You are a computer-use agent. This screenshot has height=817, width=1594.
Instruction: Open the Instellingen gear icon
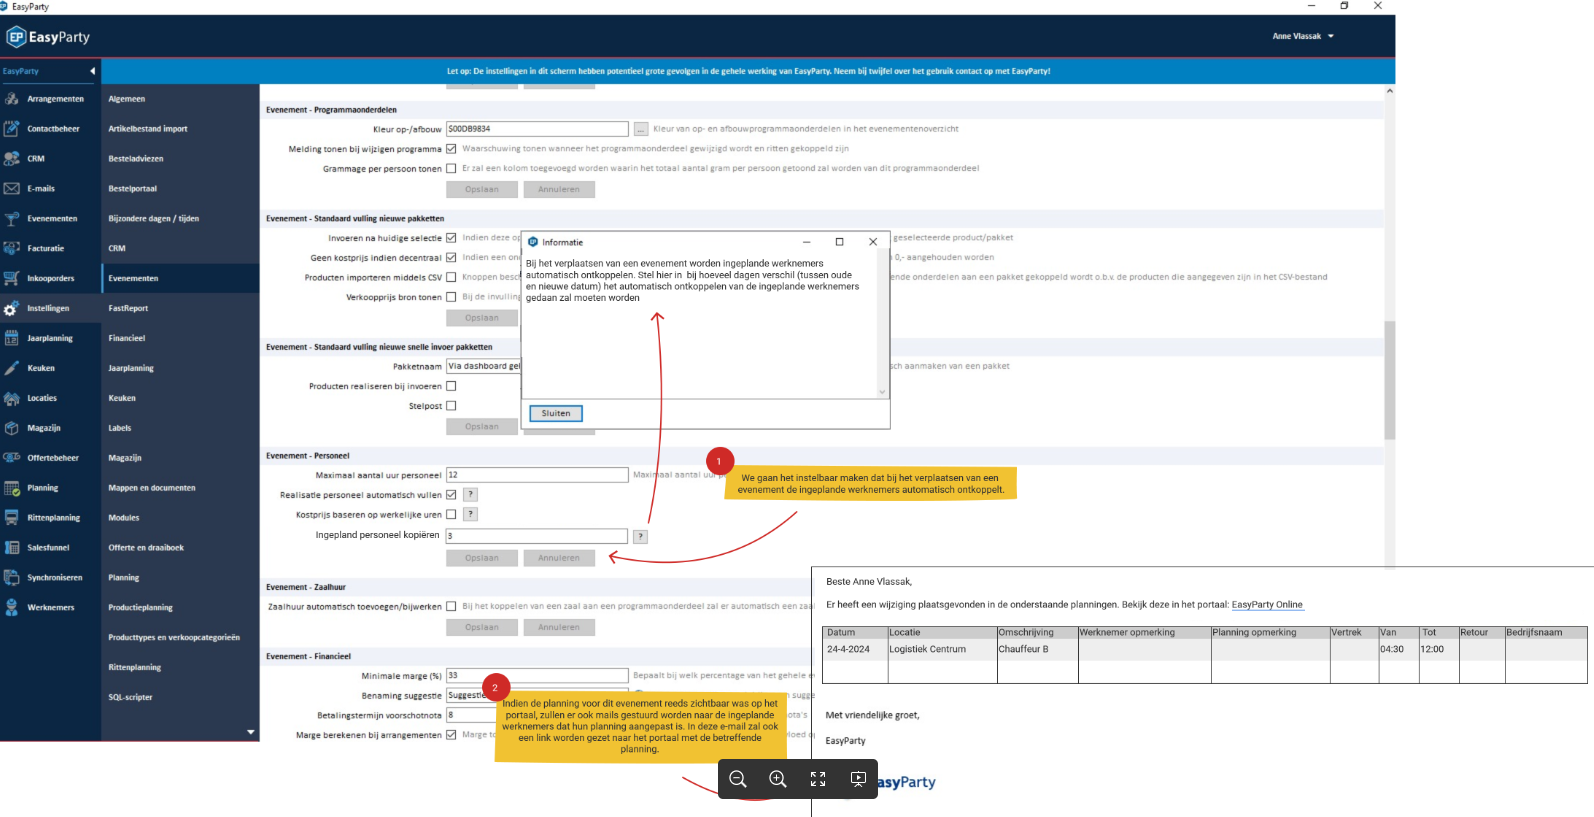(x=12, y=308)
